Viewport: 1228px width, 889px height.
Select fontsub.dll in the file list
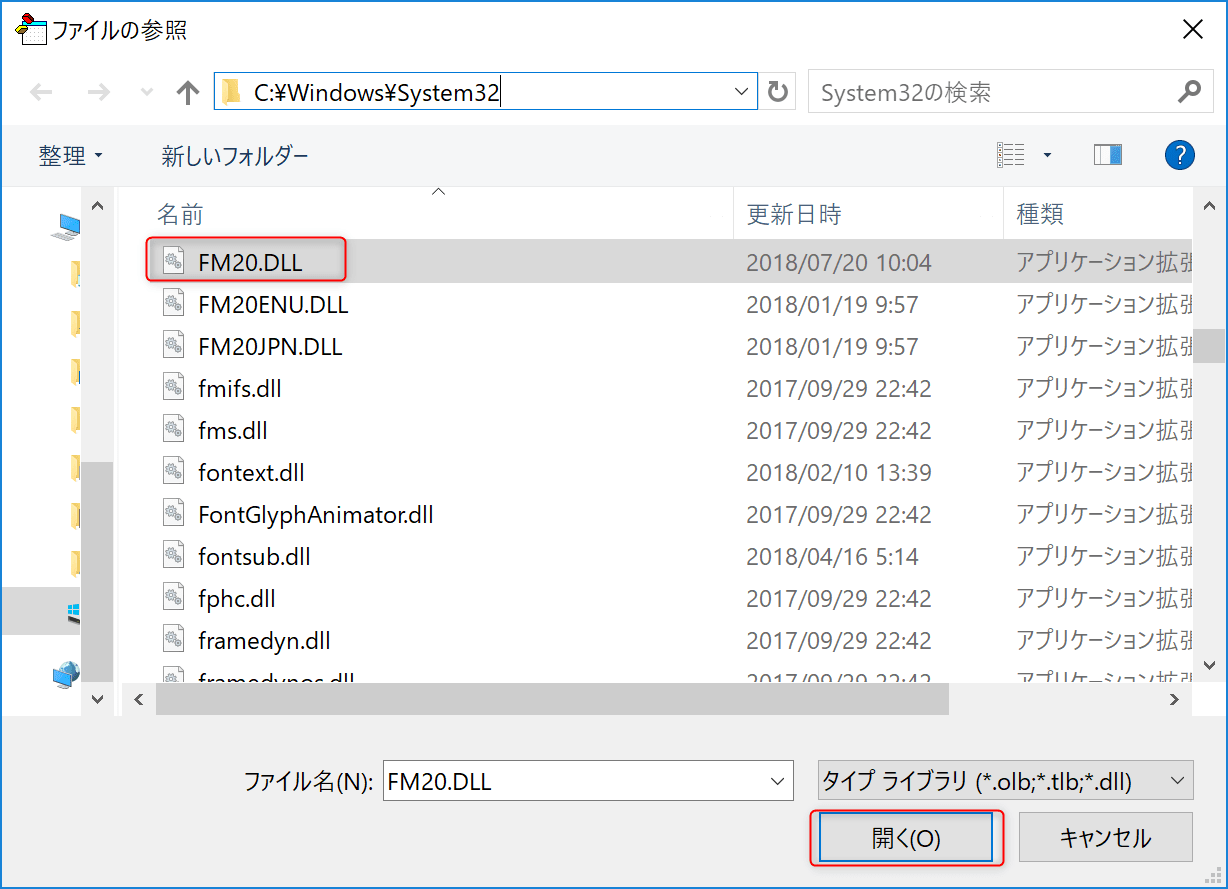click(254, 556)
